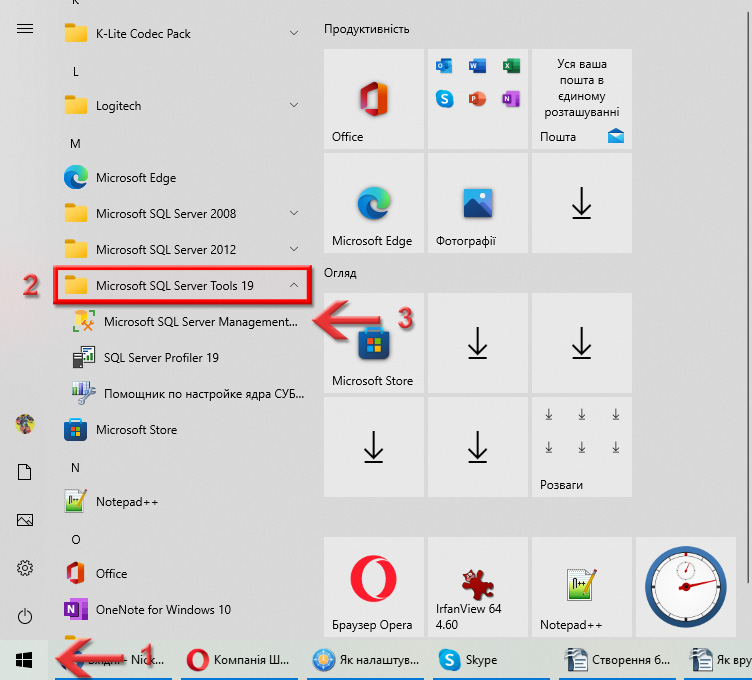
Task: Open OneNote for Windows 10
Action: tap(182, 610)
